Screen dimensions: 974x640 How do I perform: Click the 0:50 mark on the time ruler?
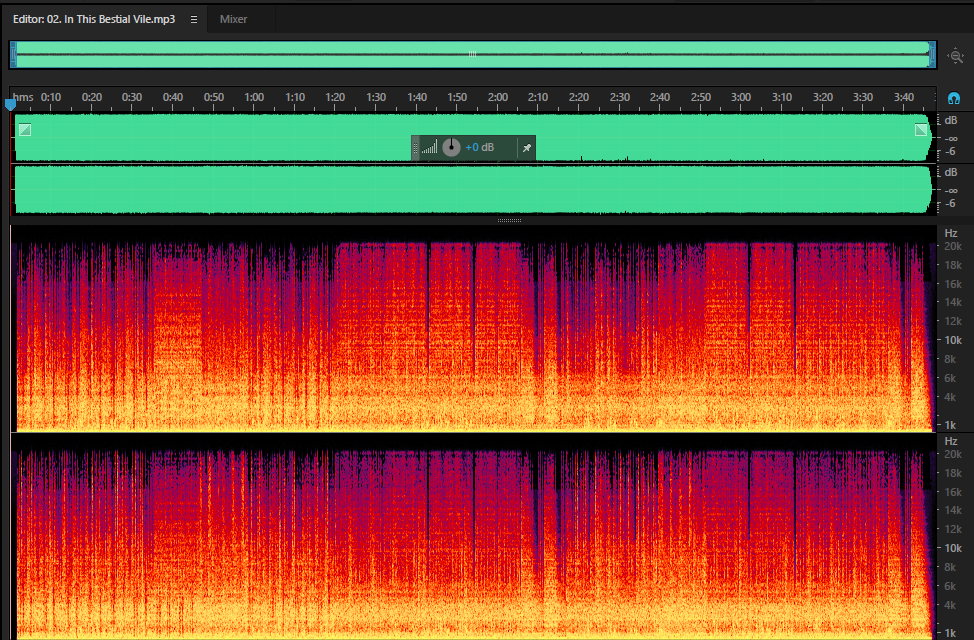coord(214,97)
